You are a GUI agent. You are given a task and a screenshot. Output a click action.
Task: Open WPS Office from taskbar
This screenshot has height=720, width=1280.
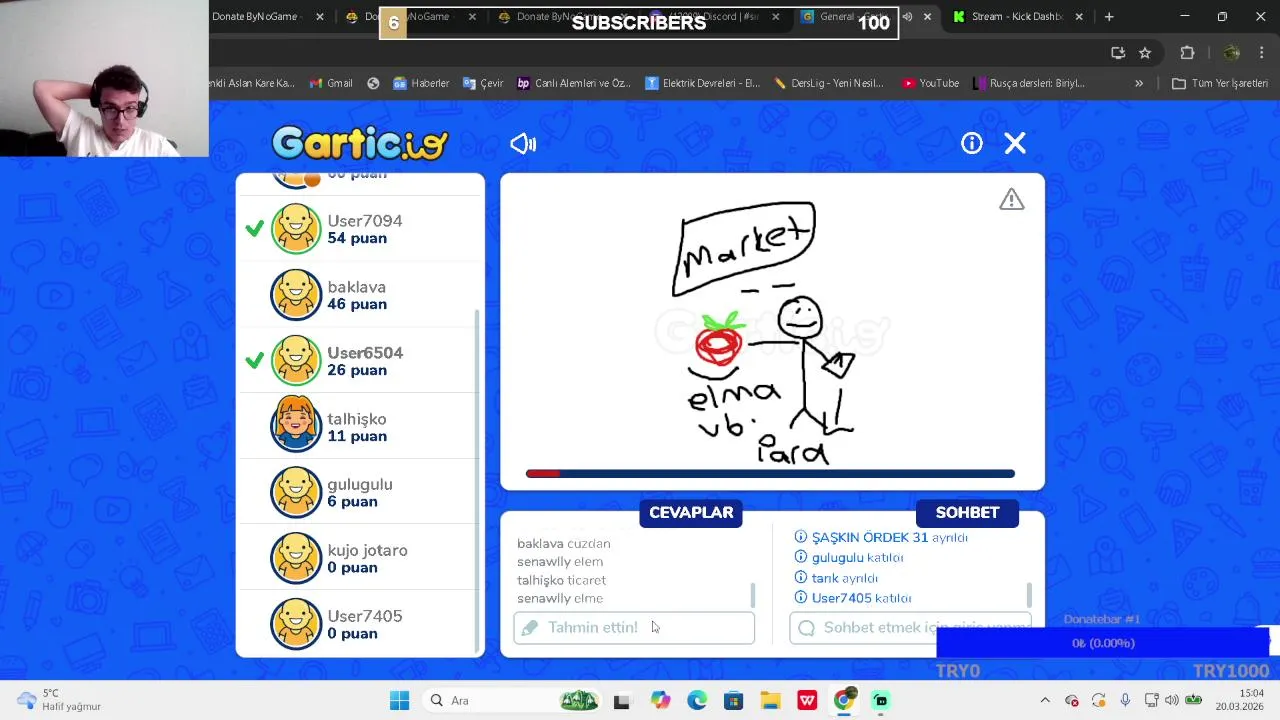click(x=807, y=700)
